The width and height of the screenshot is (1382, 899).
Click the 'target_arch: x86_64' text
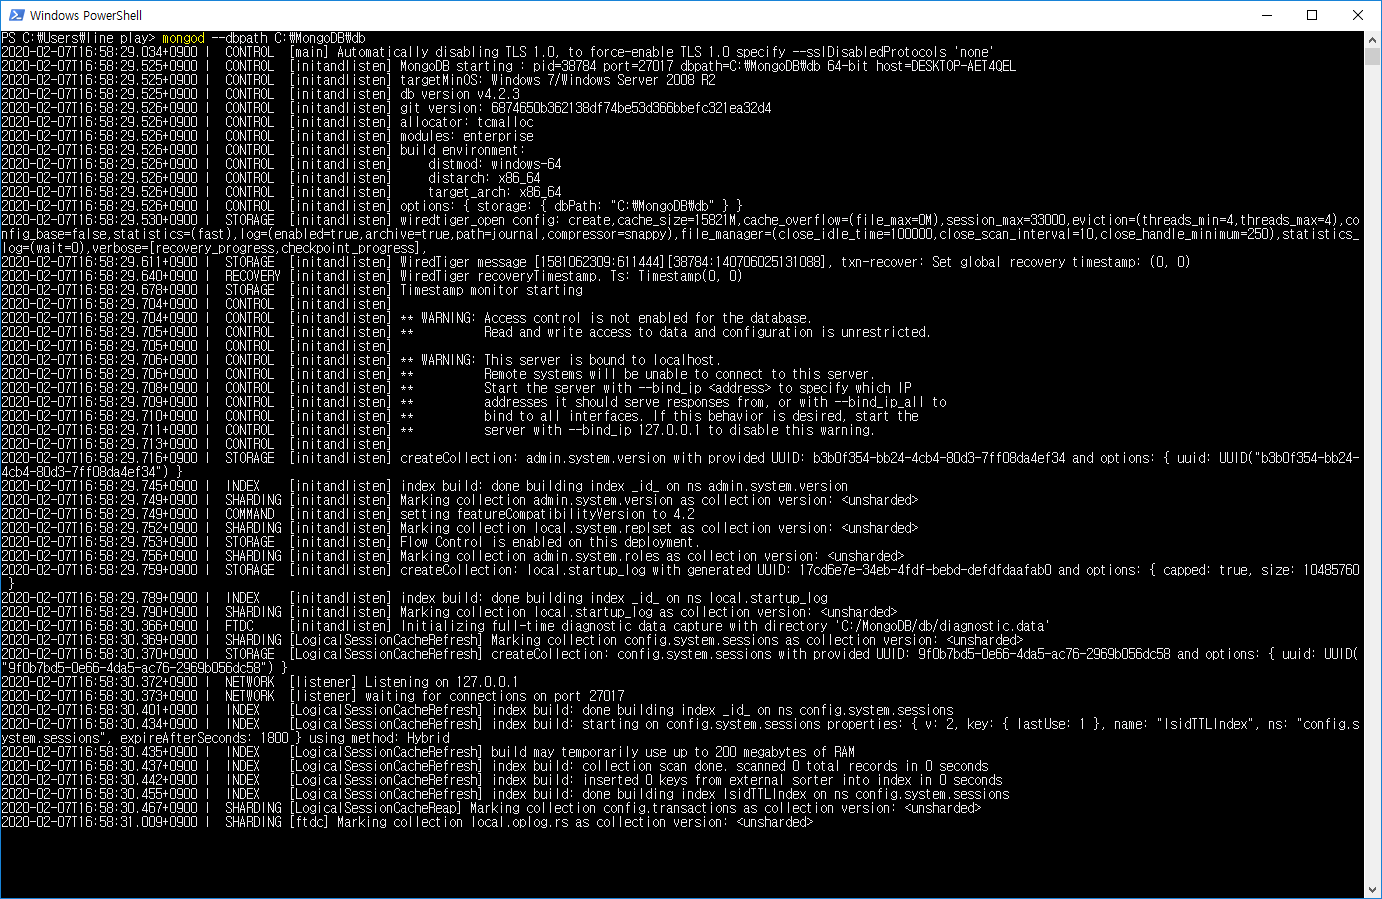pos(495,192)
